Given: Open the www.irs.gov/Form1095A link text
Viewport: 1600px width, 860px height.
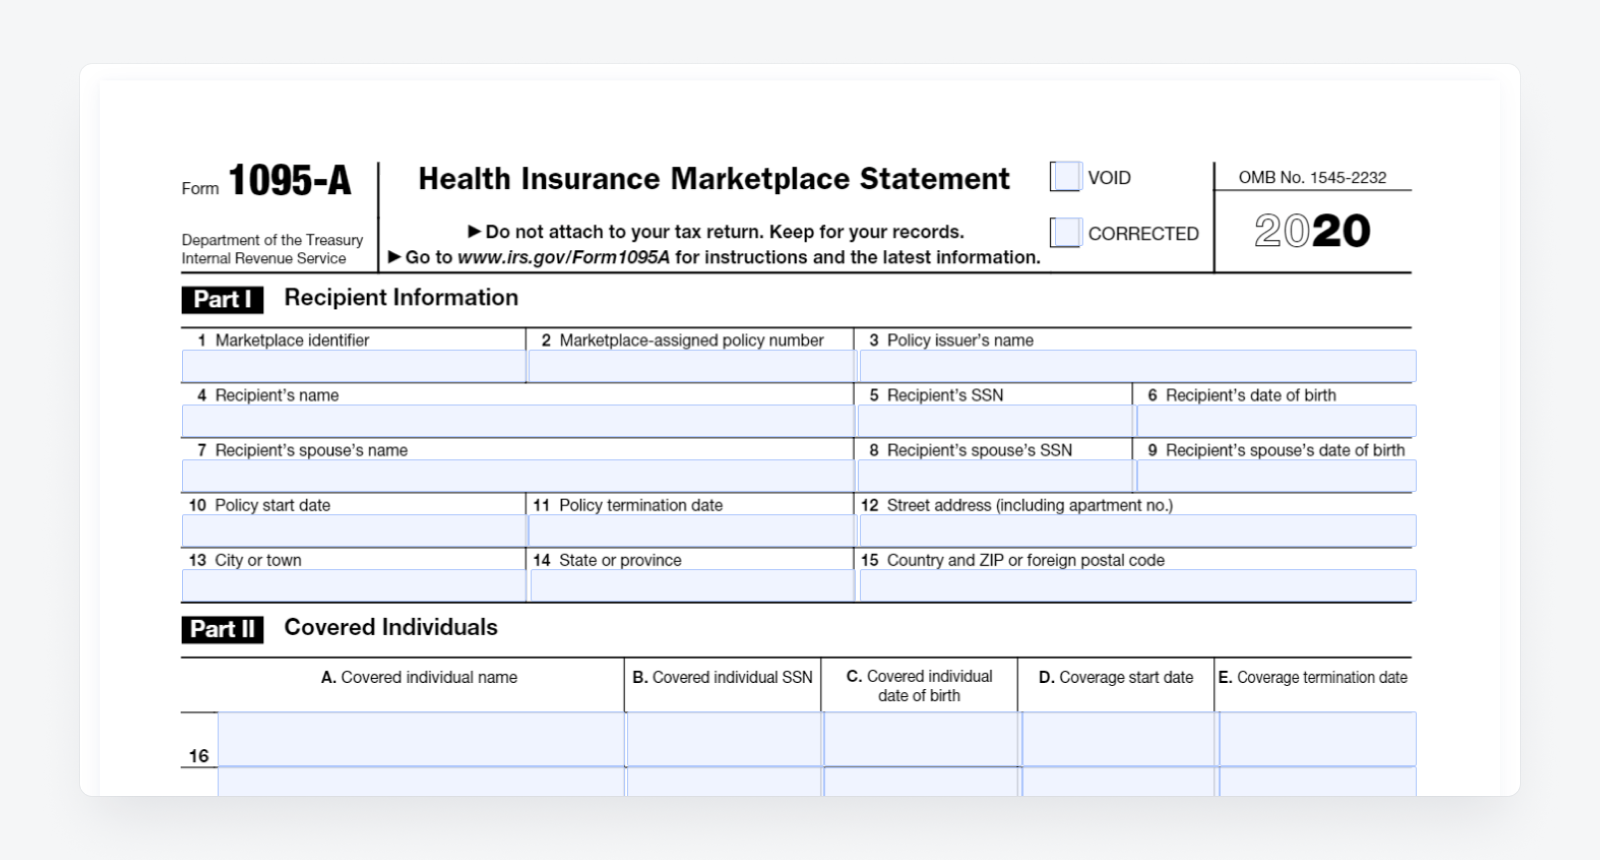Looking at the screenshot, I should coord(563,257).
